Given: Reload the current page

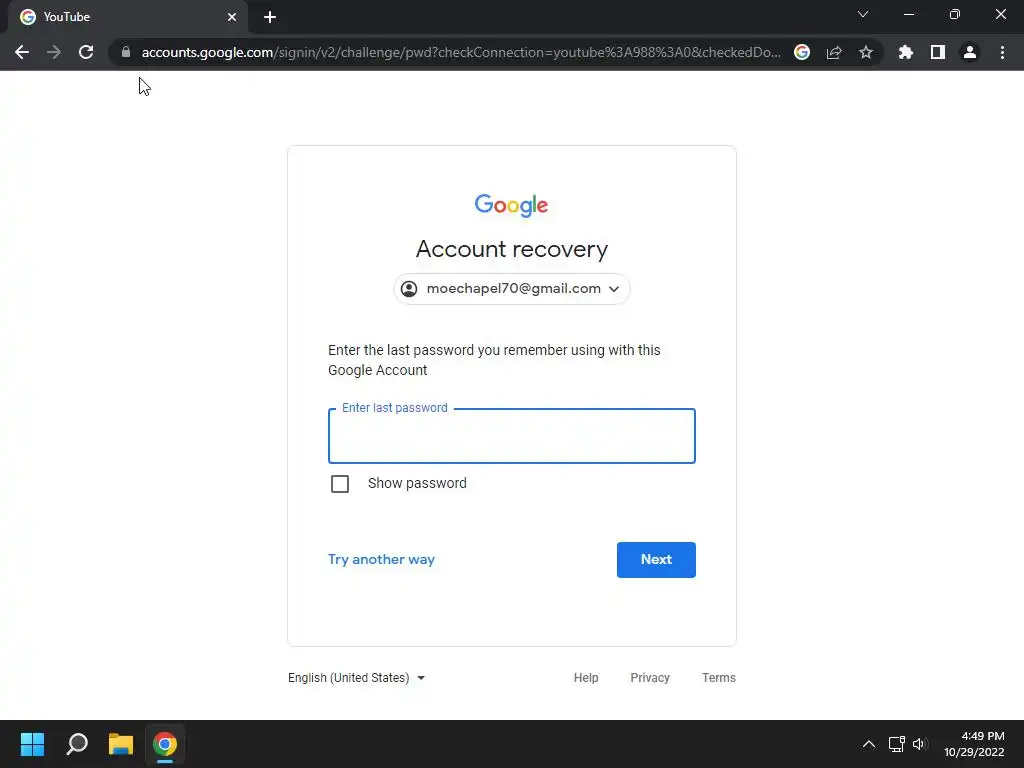Looking at the screenshot, I should tap(86, 52).
